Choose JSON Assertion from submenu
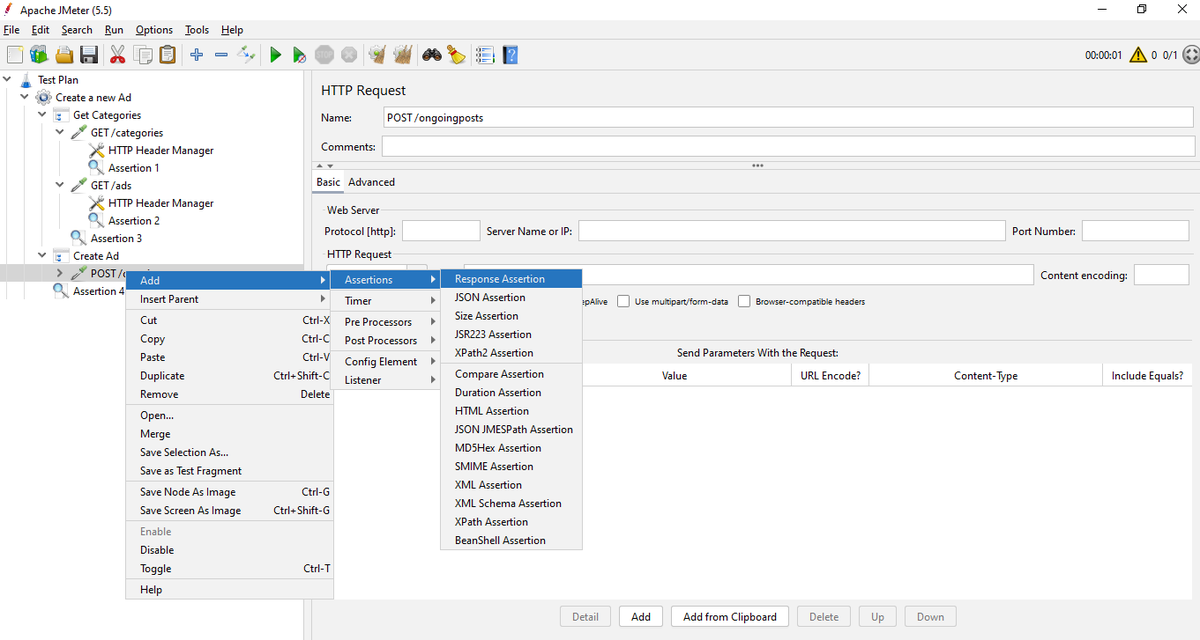This screenshot has width=1200, height=640. pyautogui.click(x=511, y=297)
